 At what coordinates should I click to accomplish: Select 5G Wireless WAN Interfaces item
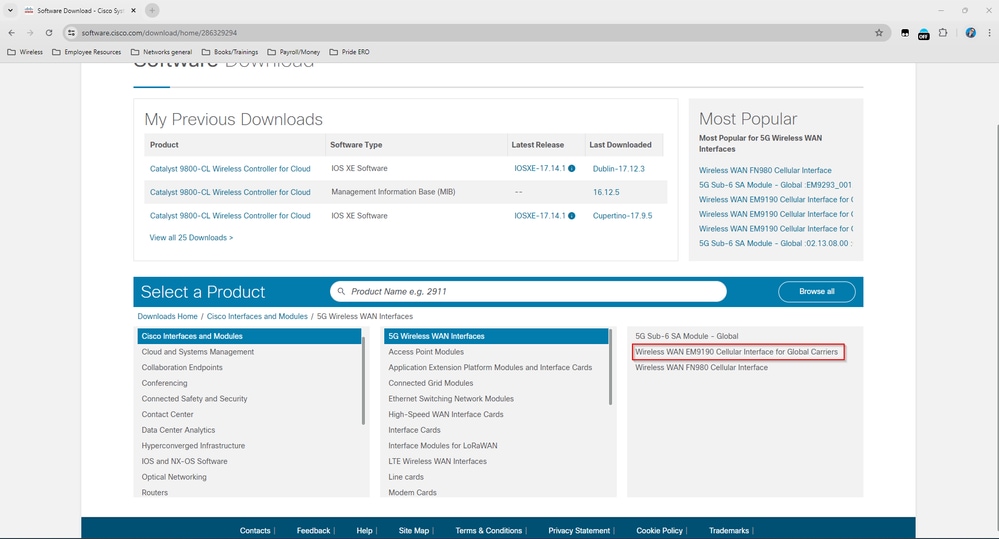pos(496,336)
